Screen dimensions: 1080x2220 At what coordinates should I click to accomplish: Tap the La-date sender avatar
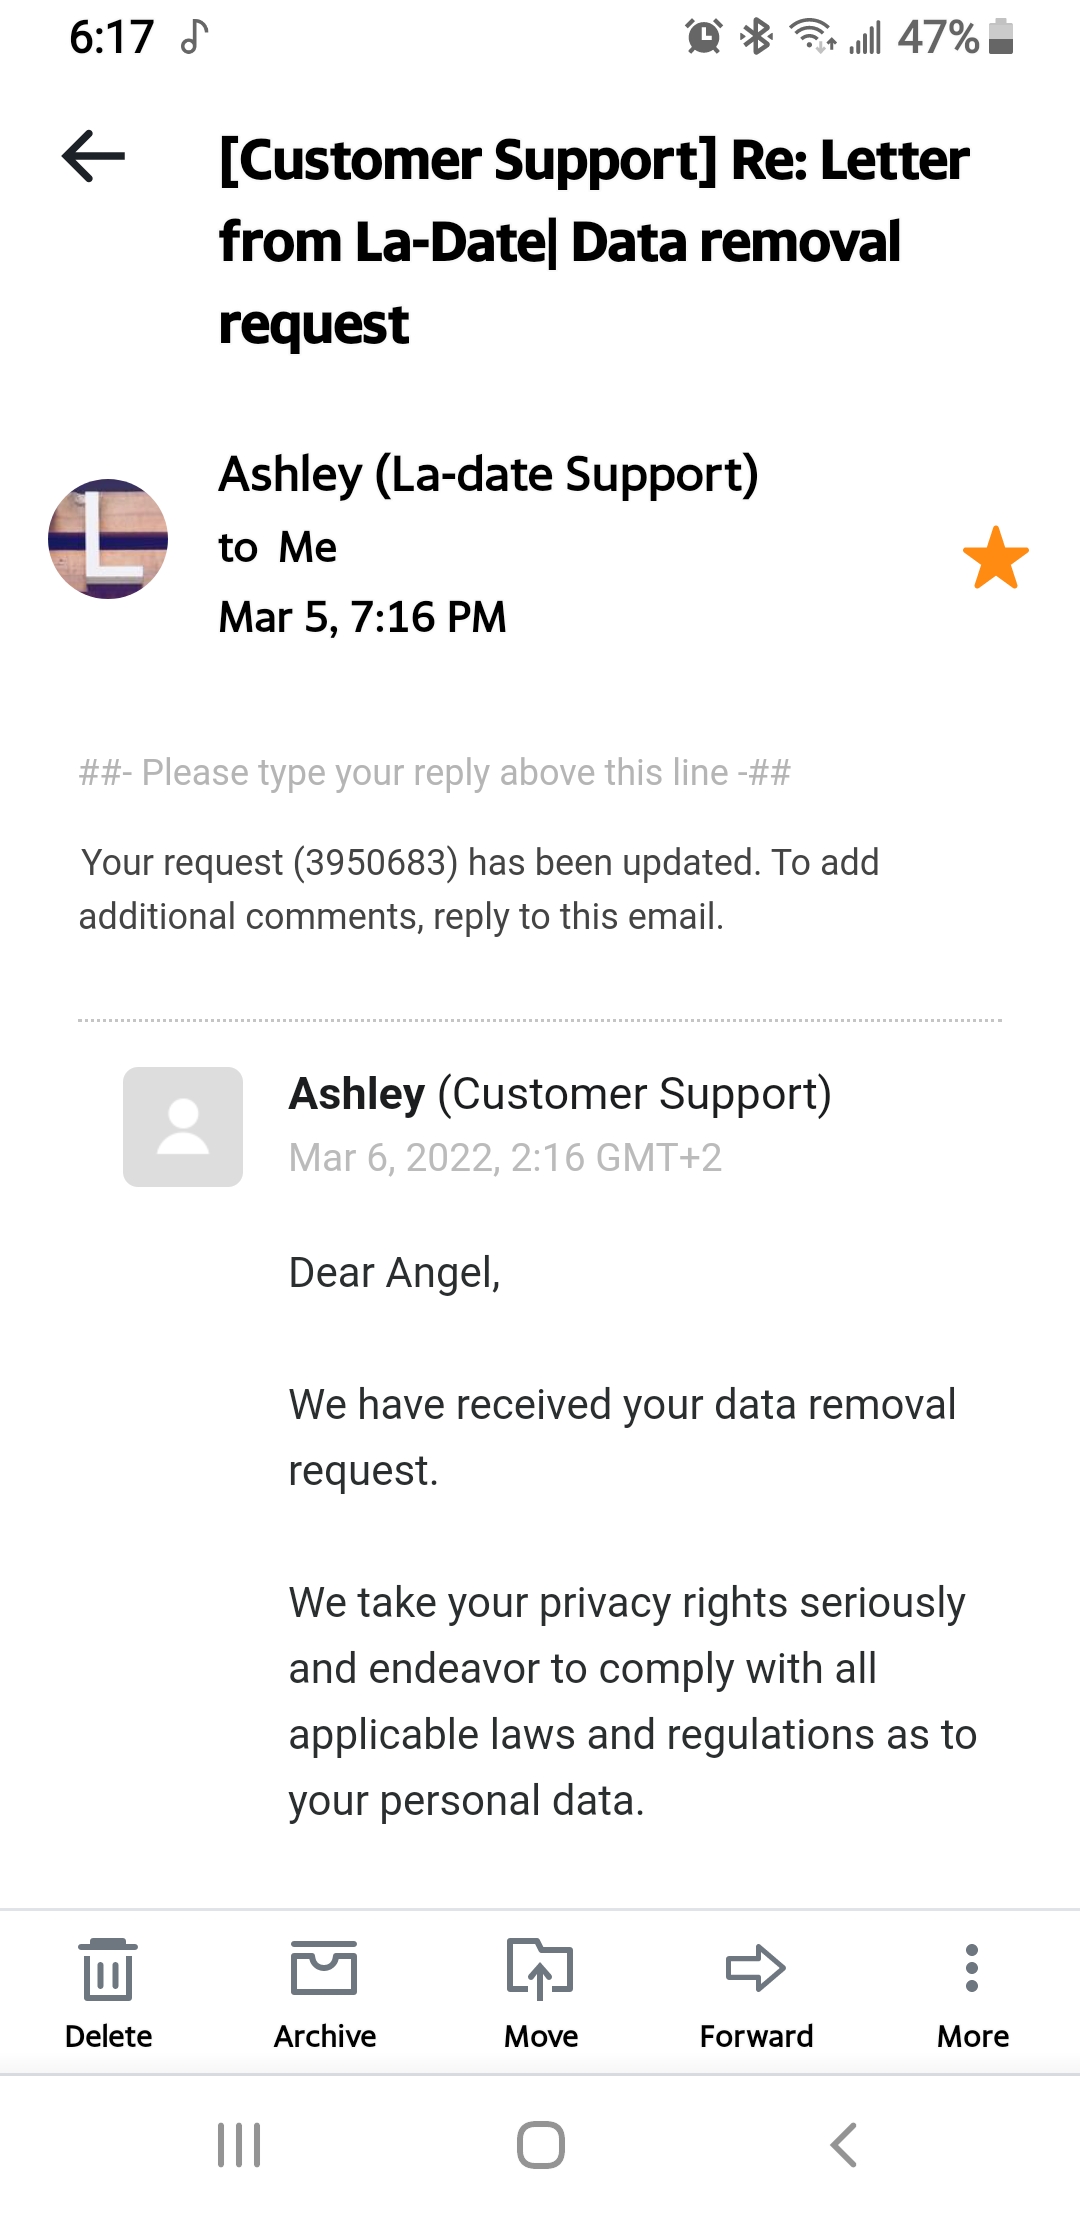(x=108, y=539)
